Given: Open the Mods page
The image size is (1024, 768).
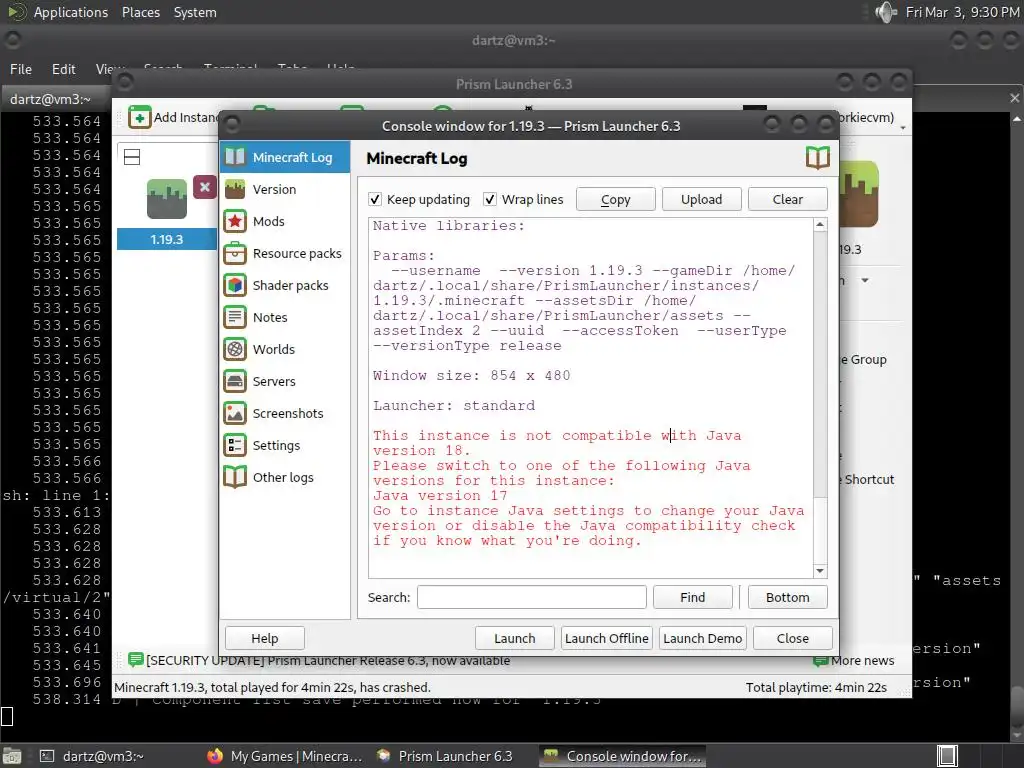Looking at the screenshot, I should coord(285,221).
